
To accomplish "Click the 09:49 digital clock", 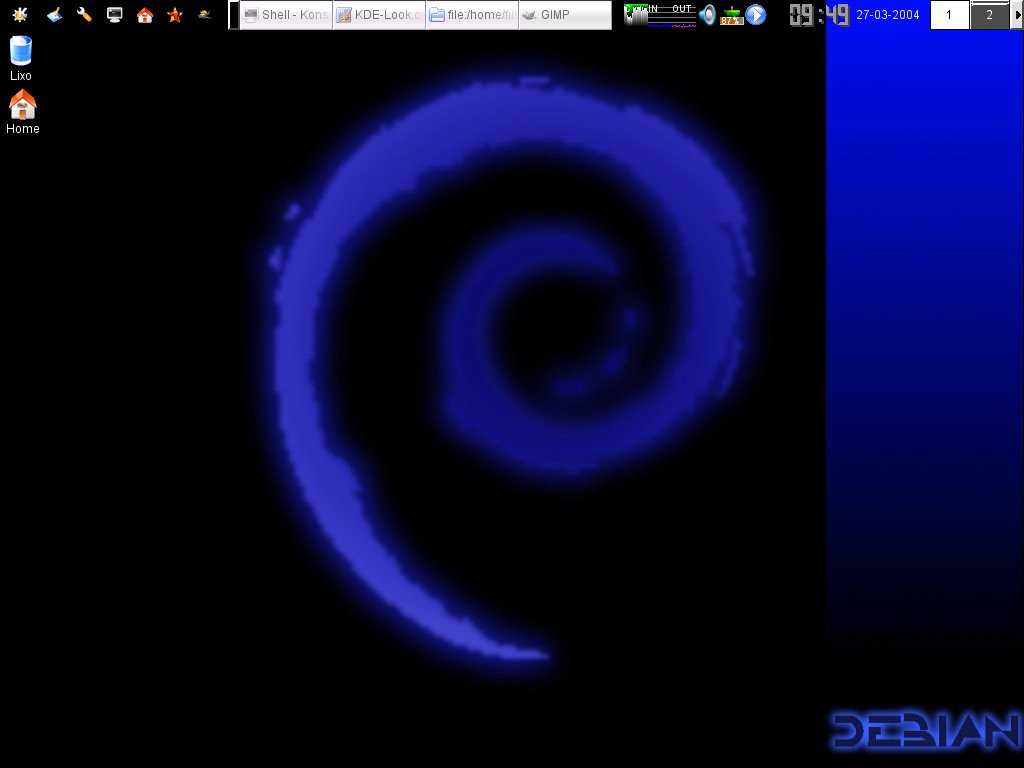I will [818, 14].
